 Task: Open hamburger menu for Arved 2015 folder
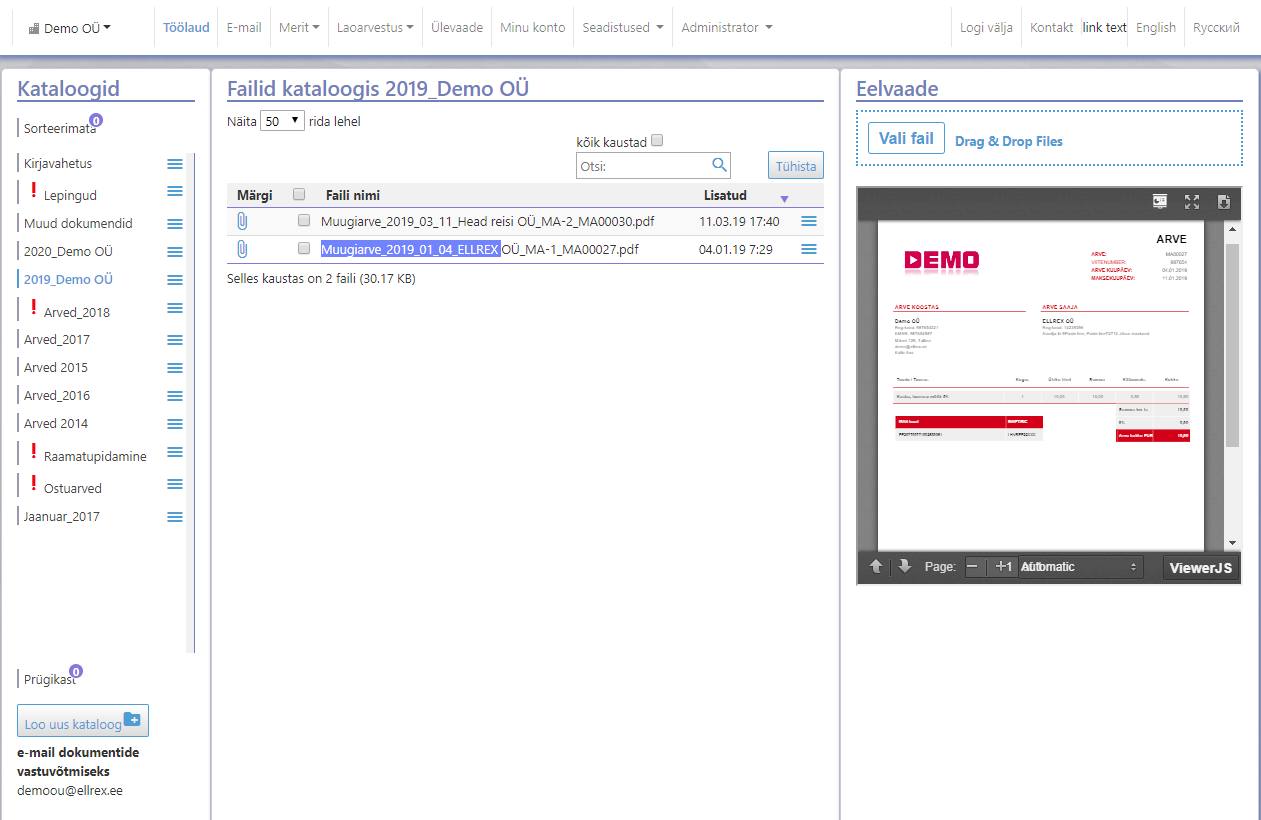pos(175,368)
